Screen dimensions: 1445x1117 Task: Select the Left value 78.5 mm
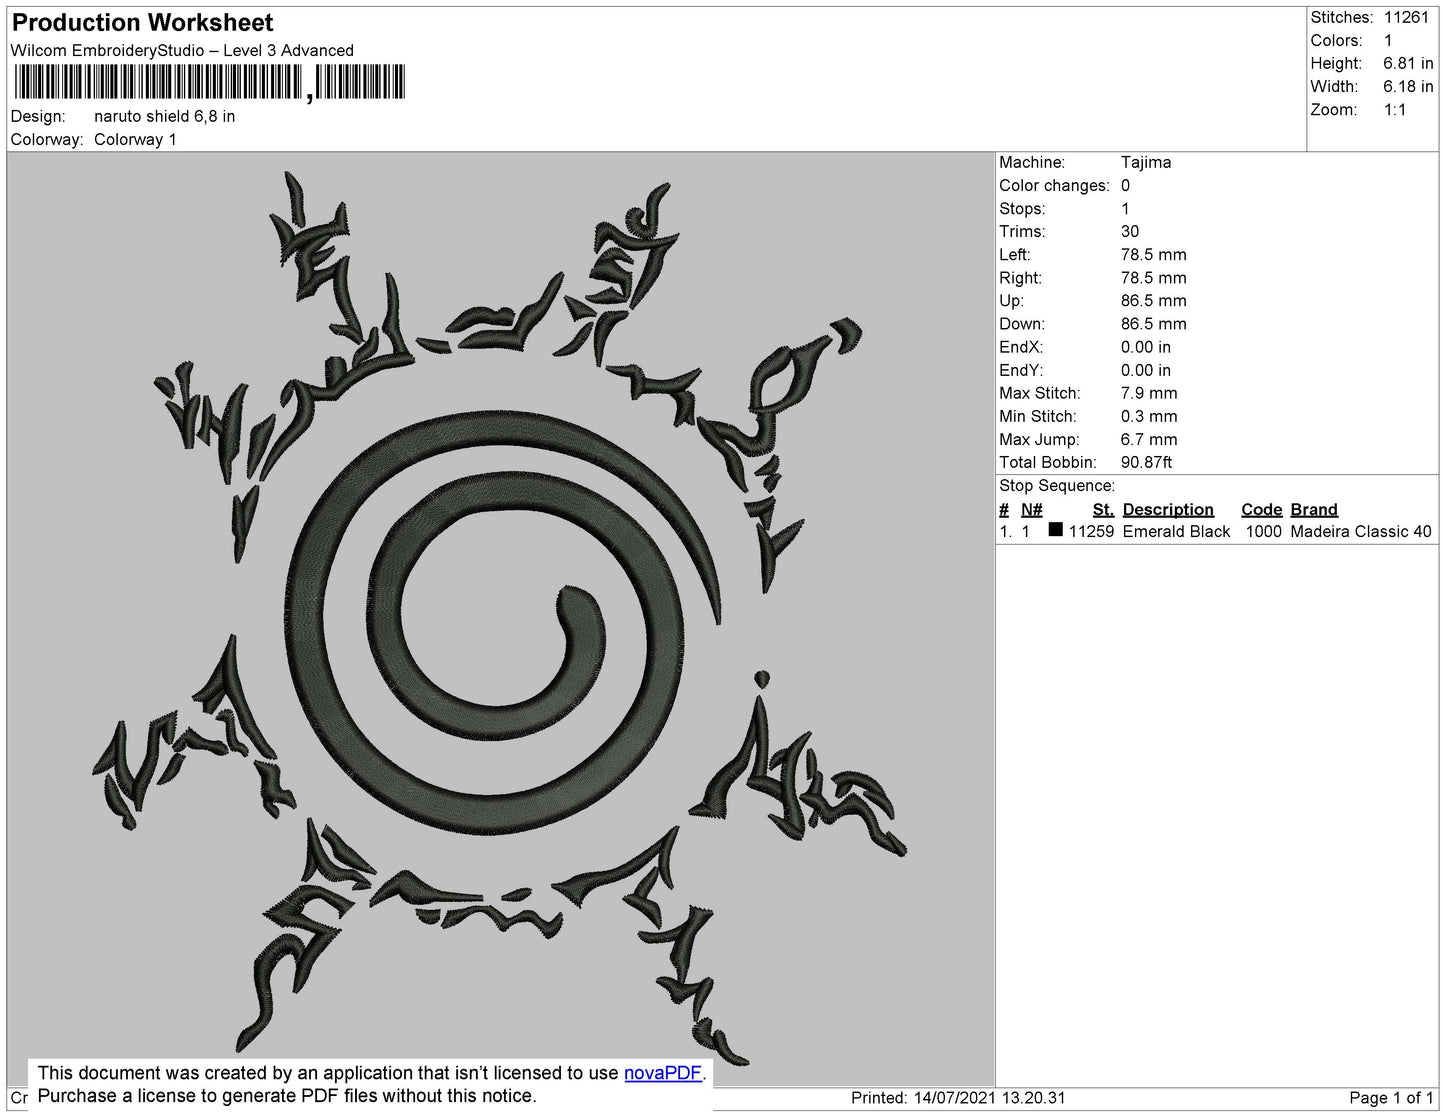(1154, 254)
